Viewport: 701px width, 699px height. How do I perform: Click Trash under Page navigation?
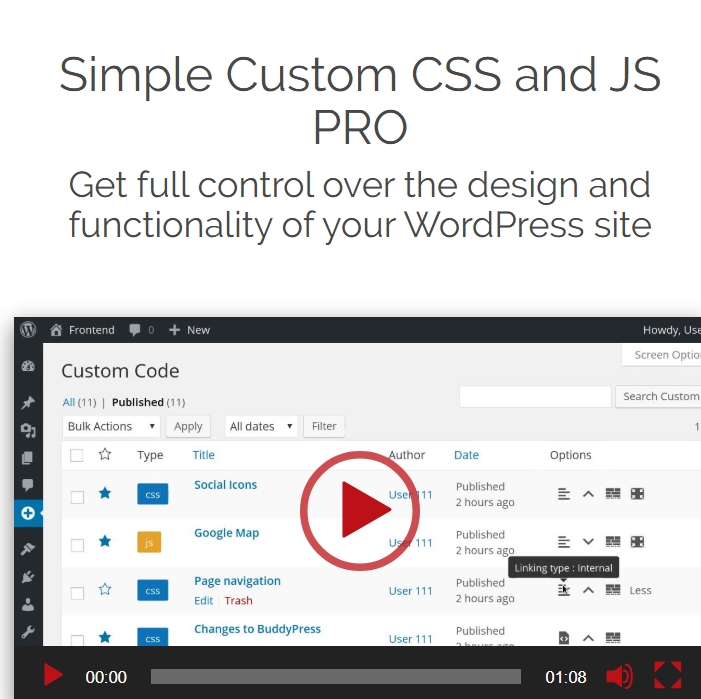coord(238,601)
